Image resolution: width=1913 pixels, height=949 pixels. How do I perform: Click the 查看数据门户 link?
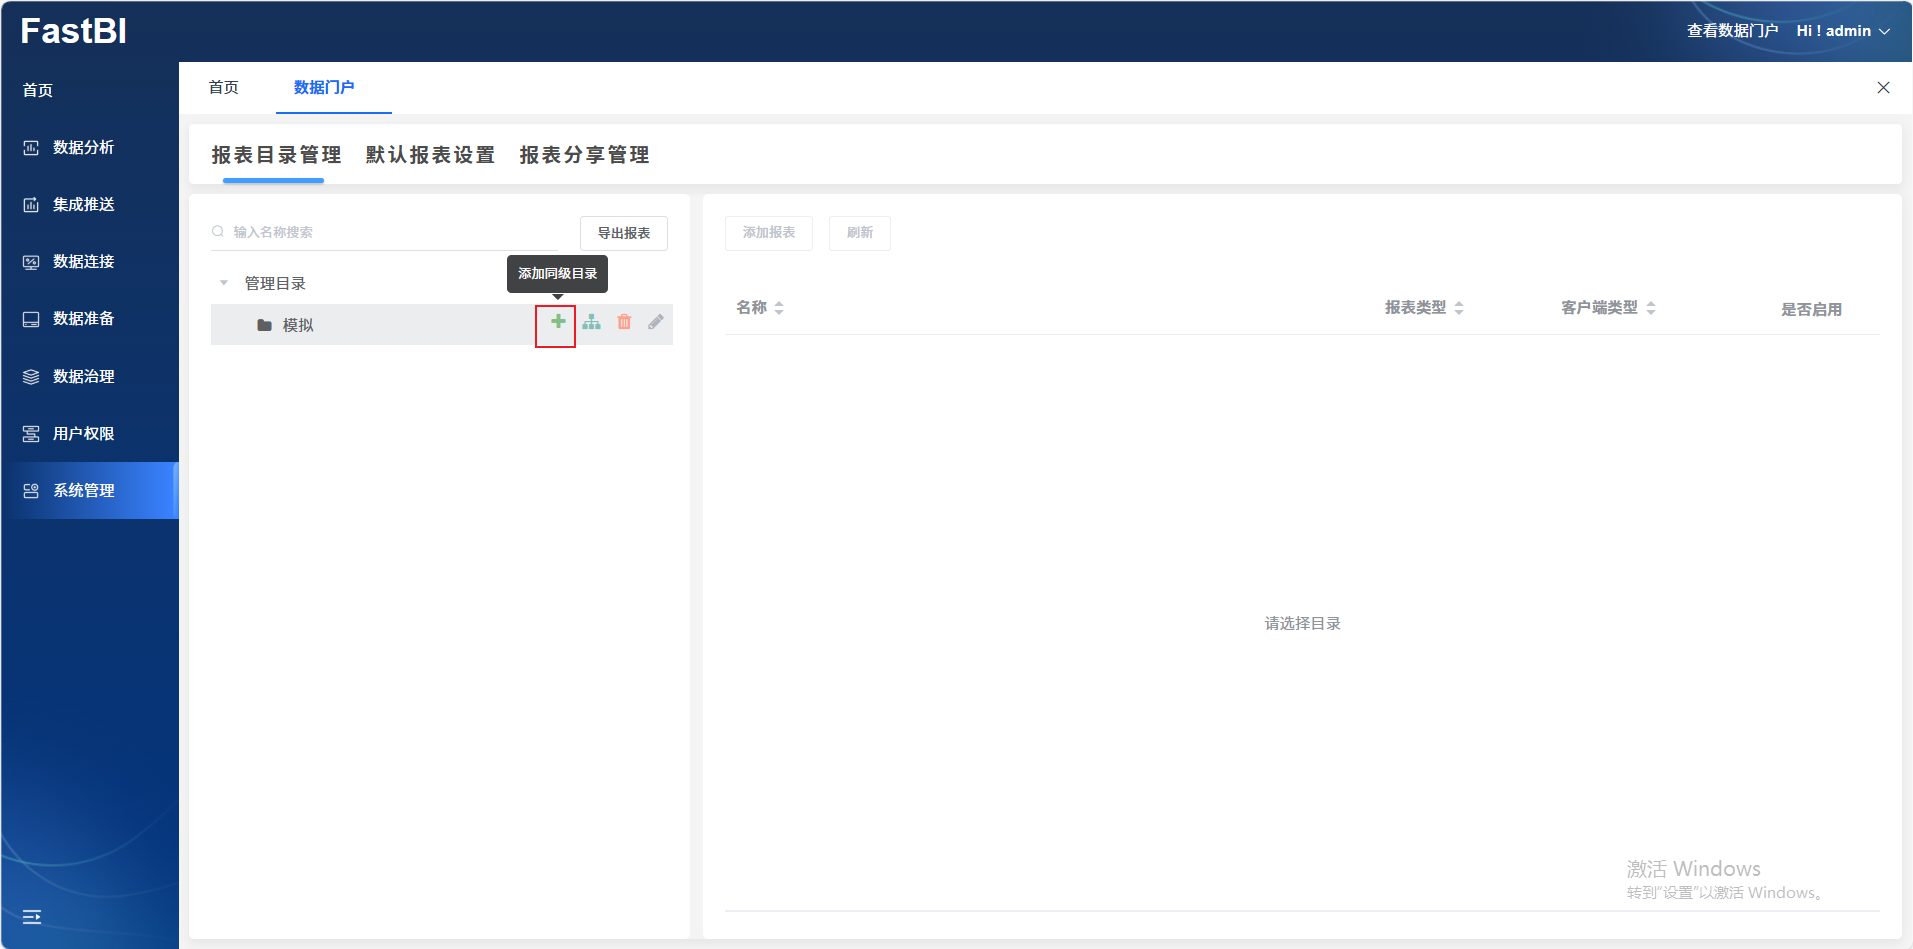click(1732, 31)
